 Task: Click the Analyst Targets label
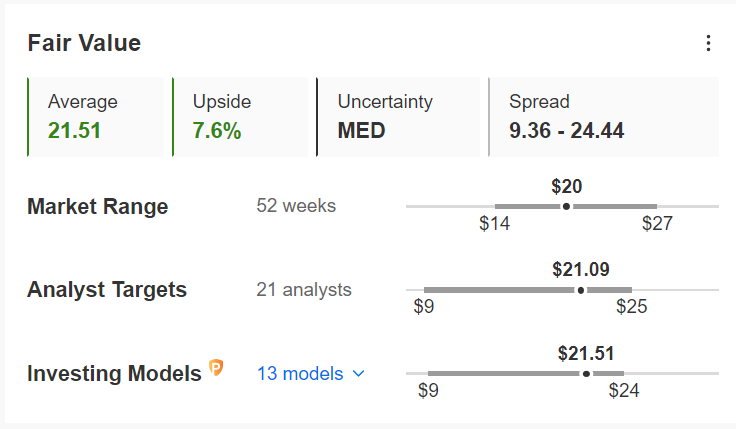click(107, 290)
